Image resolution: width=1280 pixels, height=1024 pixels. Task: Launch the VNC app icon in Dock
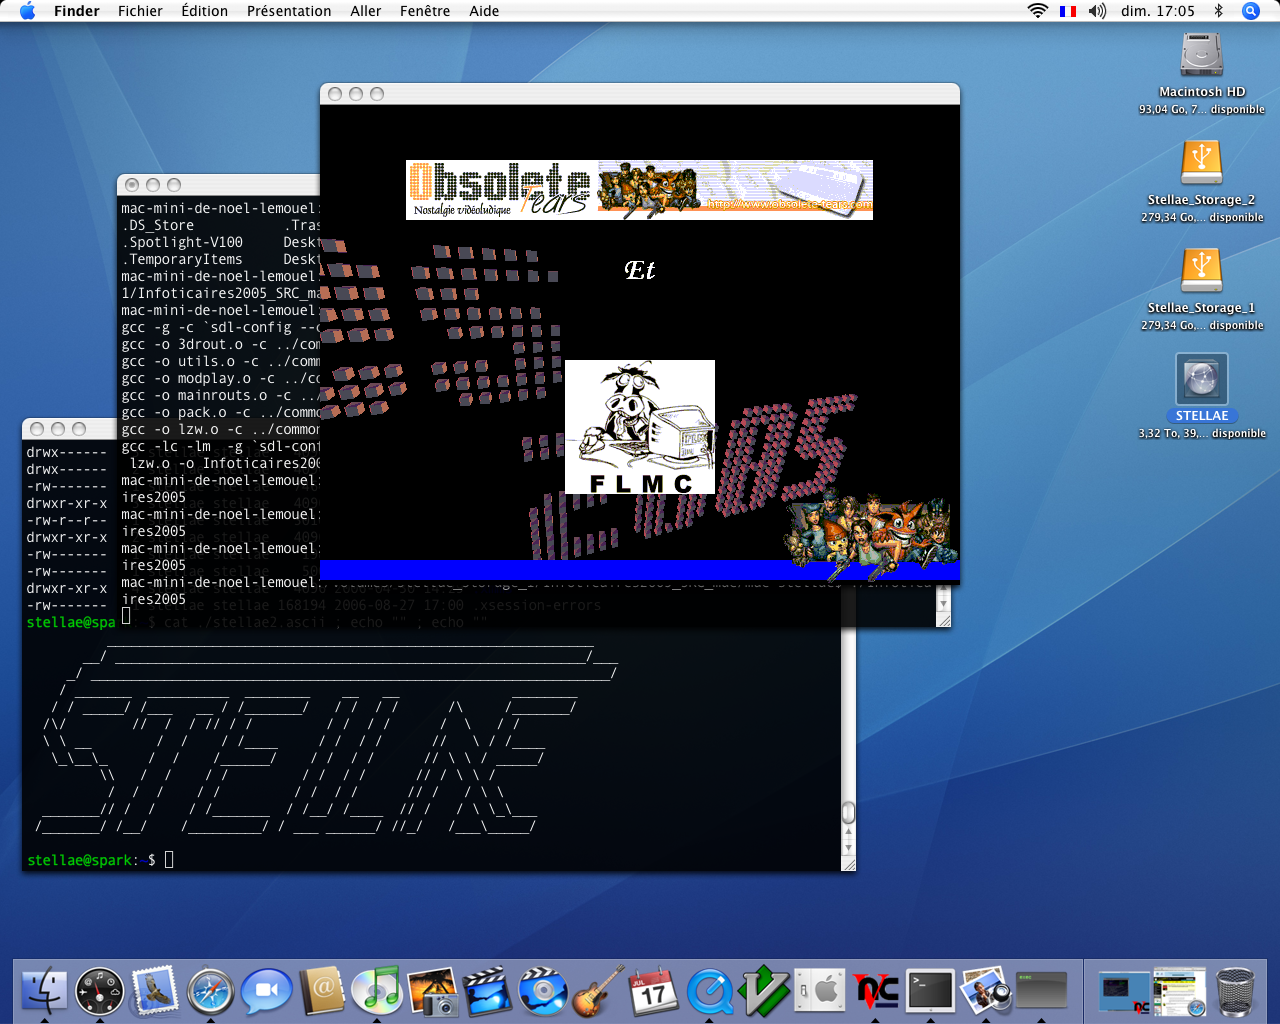[x=876, y=991]
